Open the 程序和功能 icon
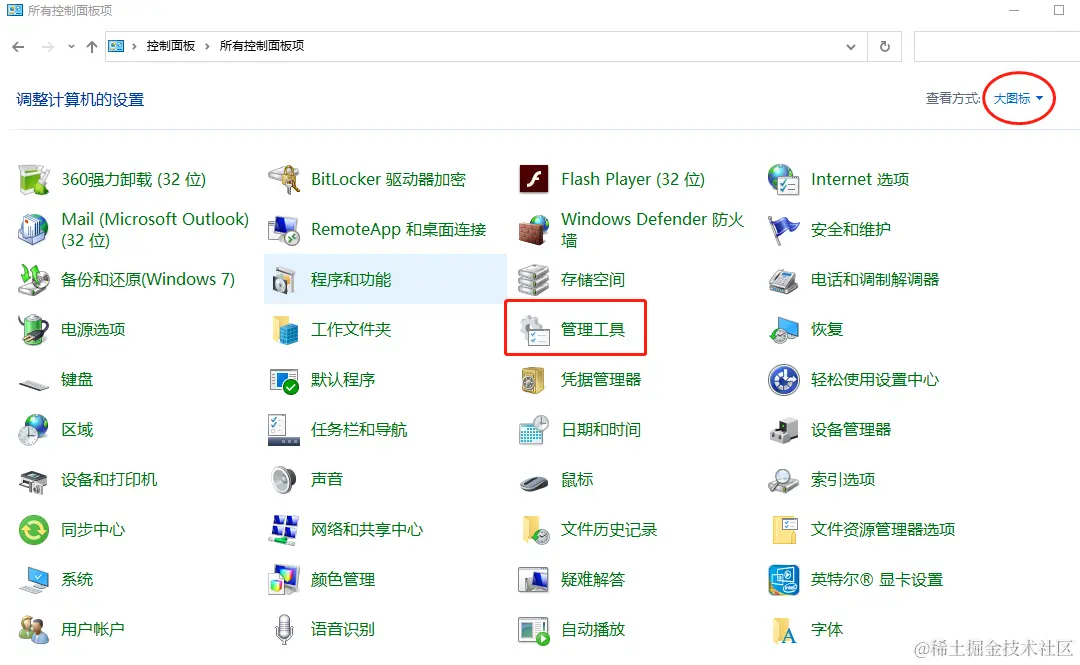 point(284,280)
